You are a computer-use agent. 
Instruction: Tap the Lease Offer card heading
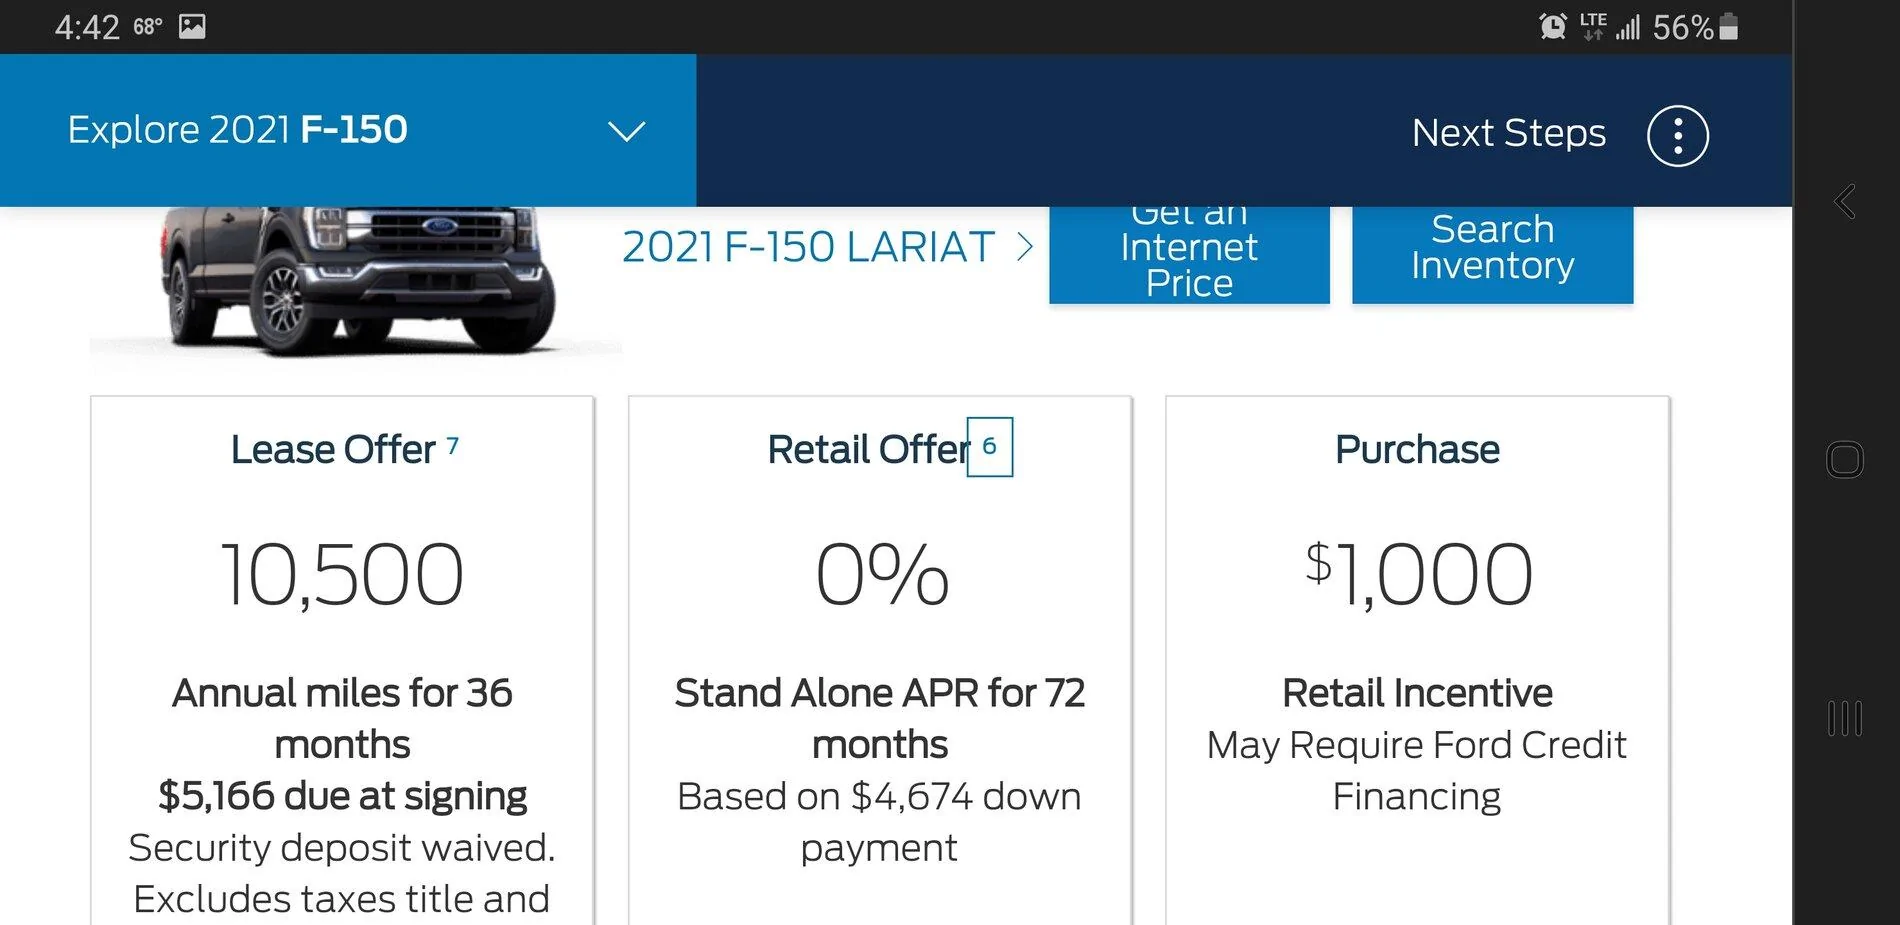[333, 450]
